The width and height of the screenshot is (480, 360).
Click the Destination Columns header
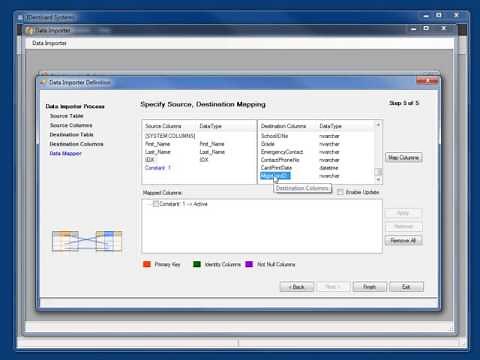(283, 126)
